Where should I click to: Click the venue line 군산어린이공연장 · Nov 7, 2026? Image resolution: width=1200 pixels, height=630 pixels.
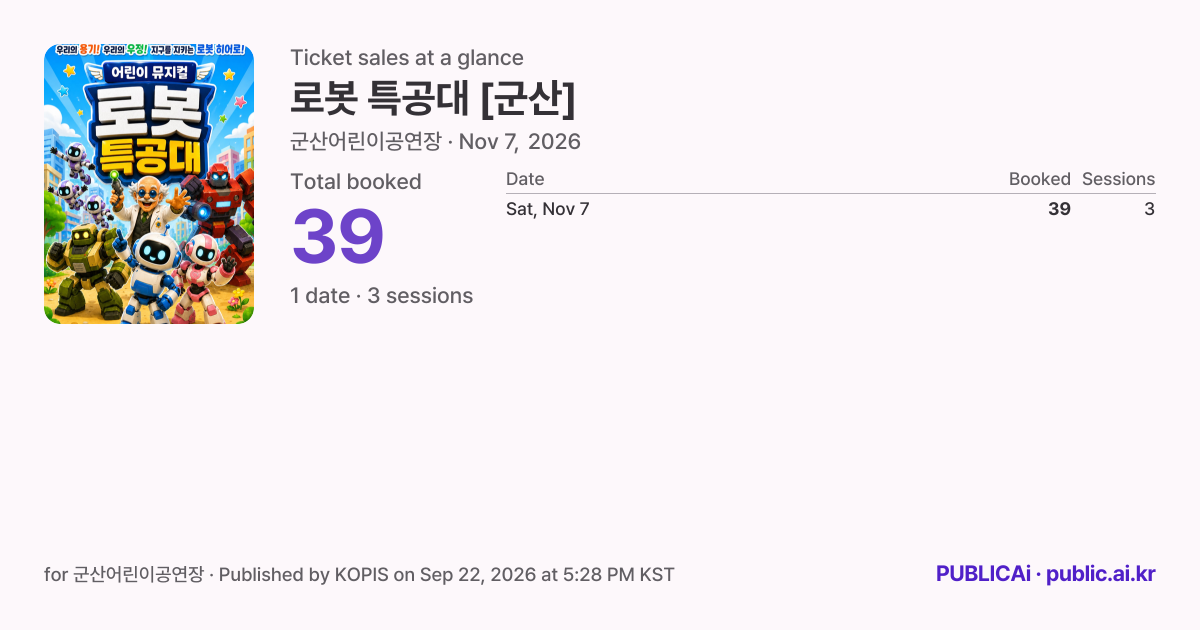(435, 142)
